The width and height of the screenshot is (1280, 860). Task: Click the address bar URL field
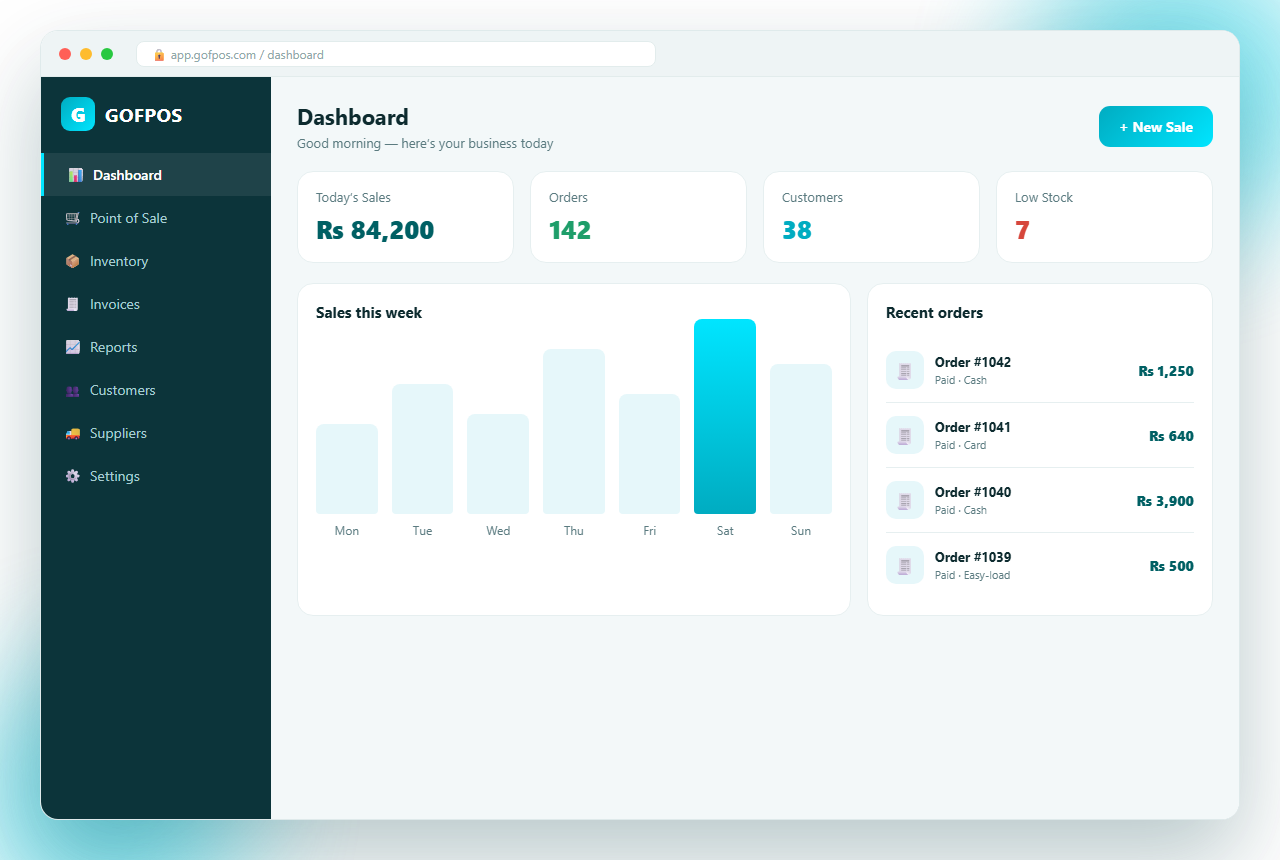tap(396, 54)
